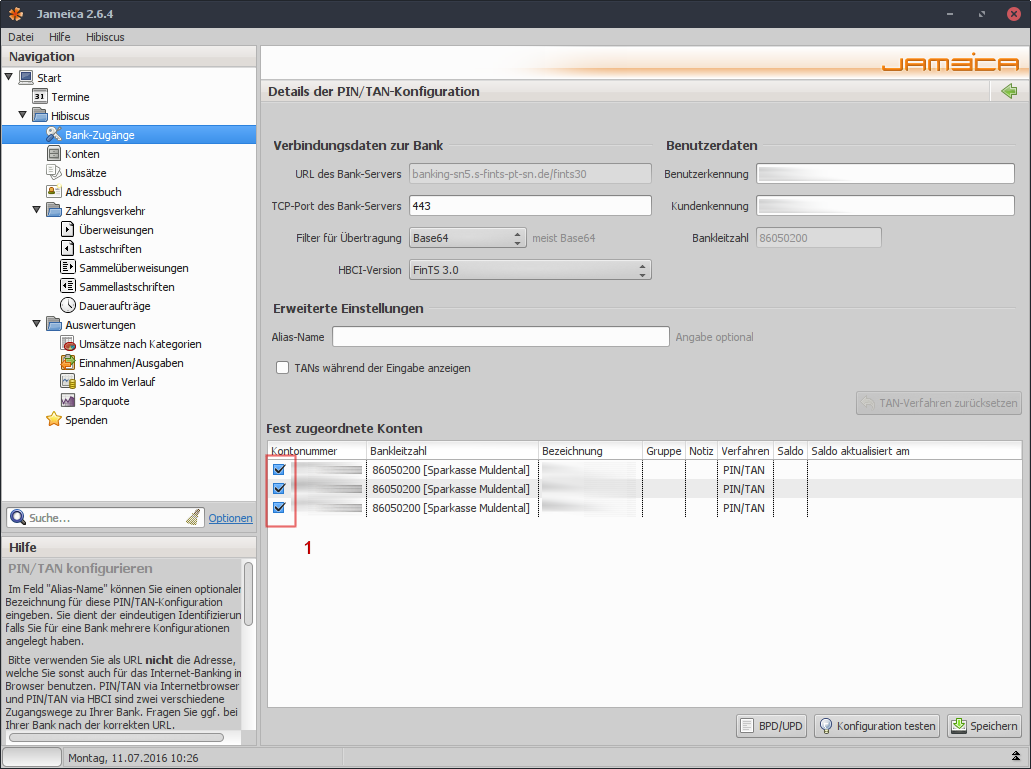Click the Einnahmen/Ausgaben icon
Viewport: 1031px width, 769px height.
pos(68,363)
